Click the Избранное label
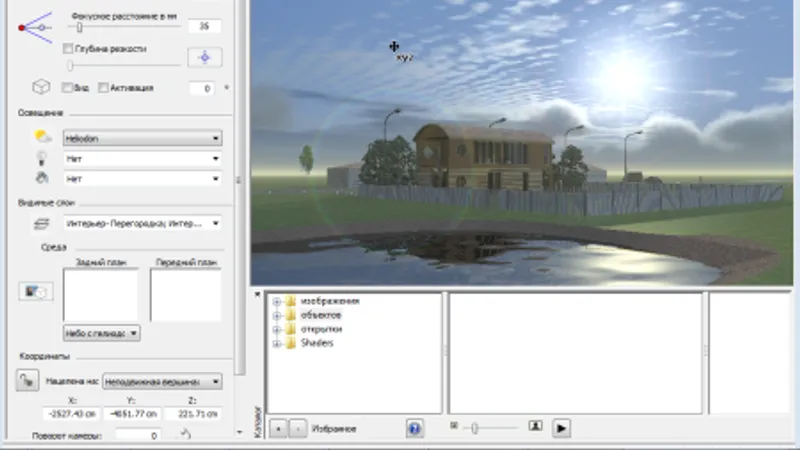The height and width of the screenshot is (450, 800). click(x=334, y=429)
